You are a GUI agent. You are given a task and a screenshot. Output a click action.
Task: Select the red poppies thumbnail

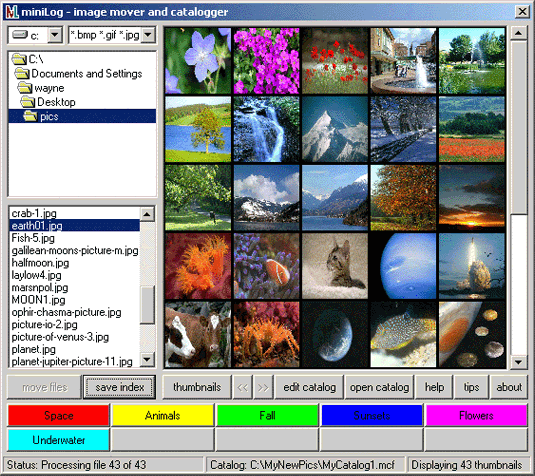point(335,61)
